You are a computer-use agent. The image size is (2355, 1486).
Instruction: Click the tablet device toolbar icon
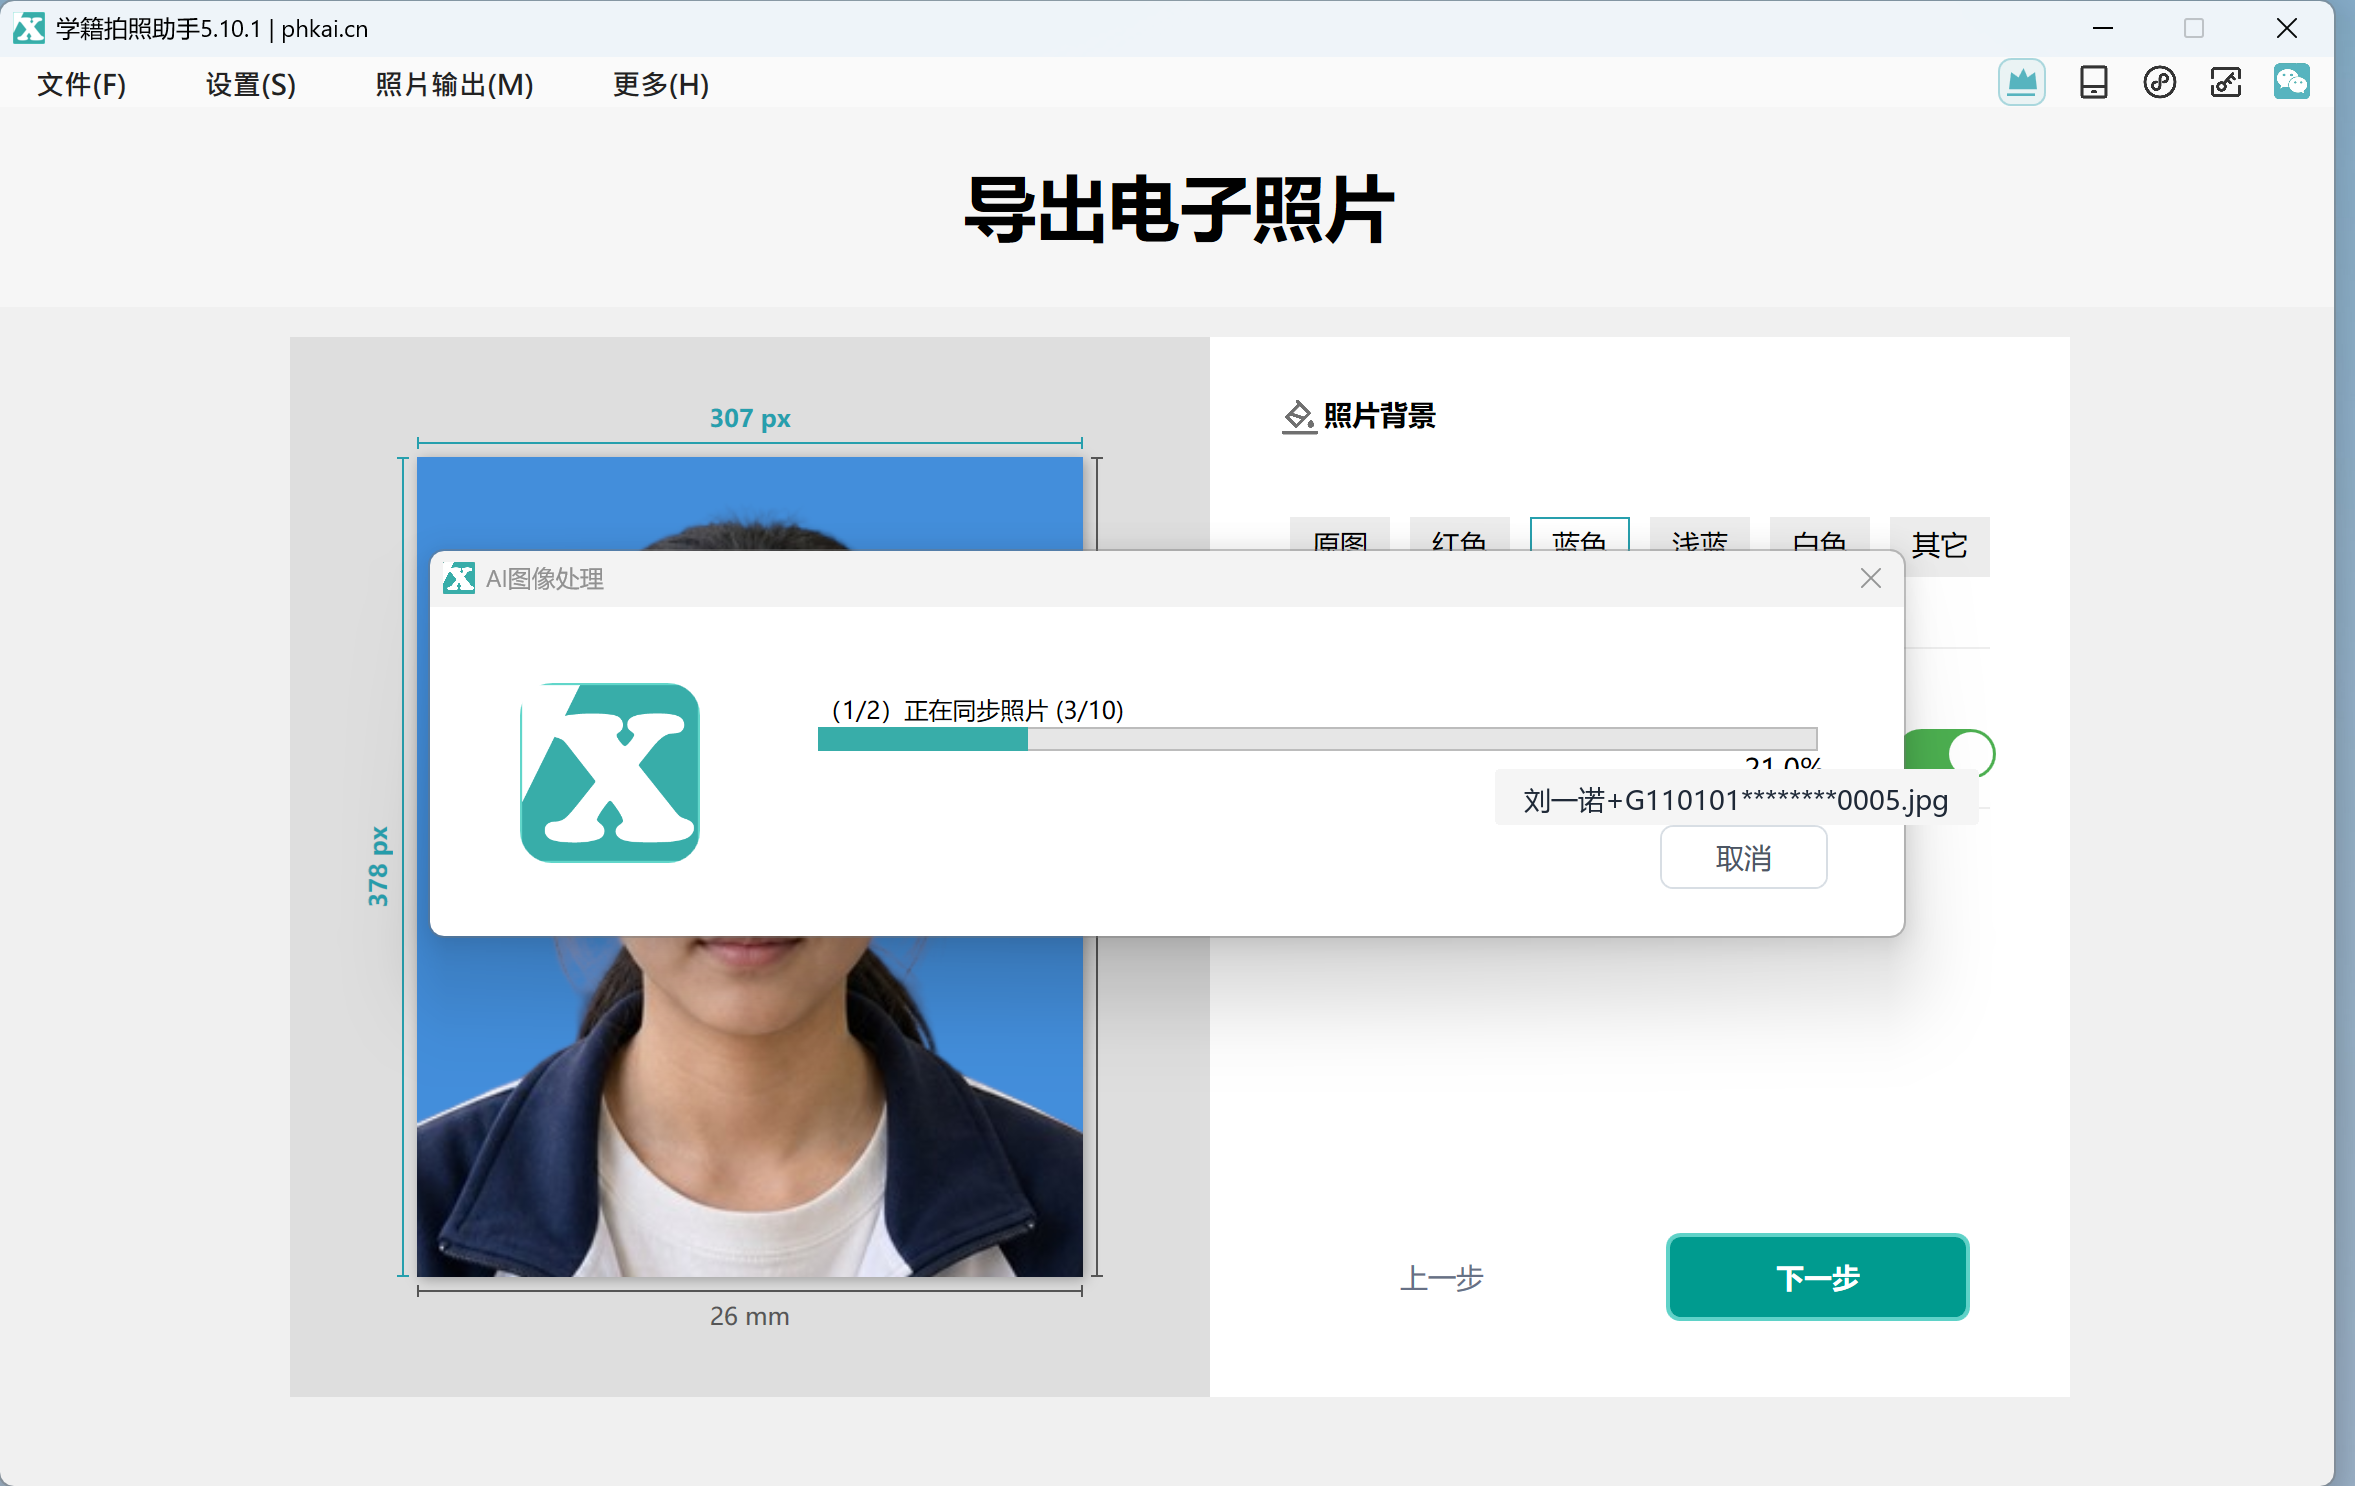tap(2093, 82)
